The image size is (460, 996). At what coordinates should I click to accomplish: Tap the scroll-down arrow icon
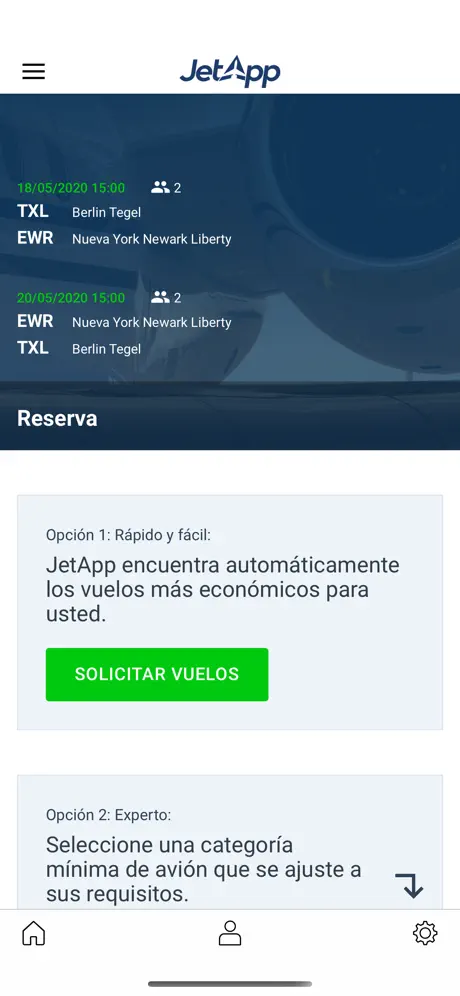410,885
